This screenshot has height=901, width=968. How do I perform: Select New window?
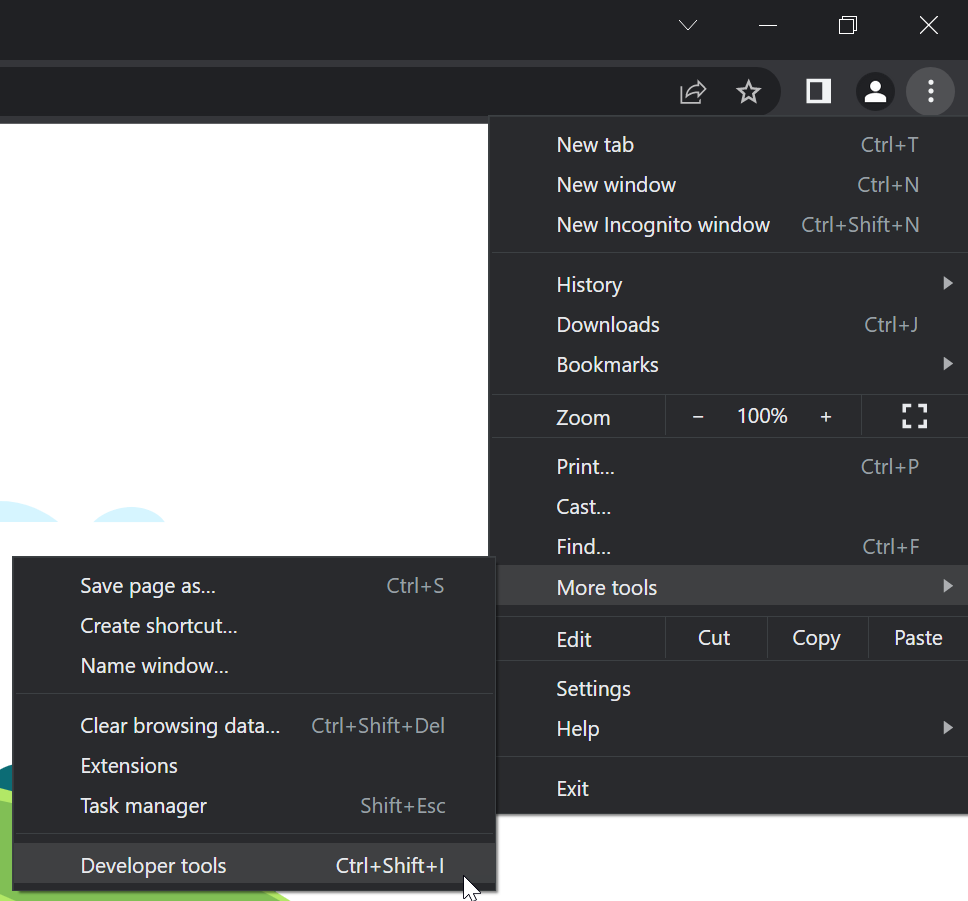pos(731,185)
